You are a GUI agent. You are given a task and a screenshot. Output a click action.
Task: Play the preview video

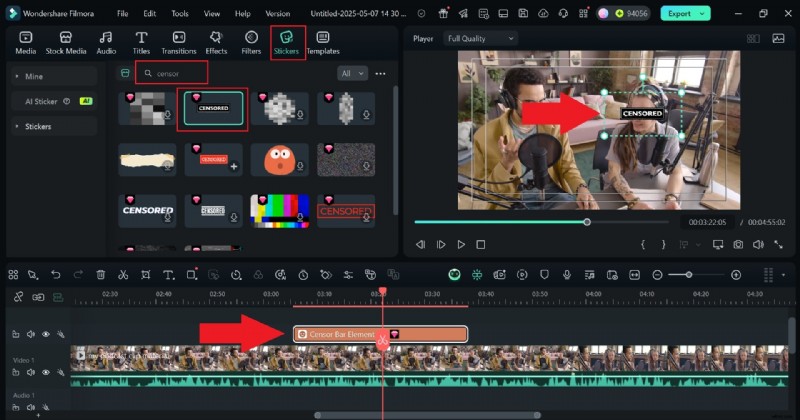click(461, 244)
